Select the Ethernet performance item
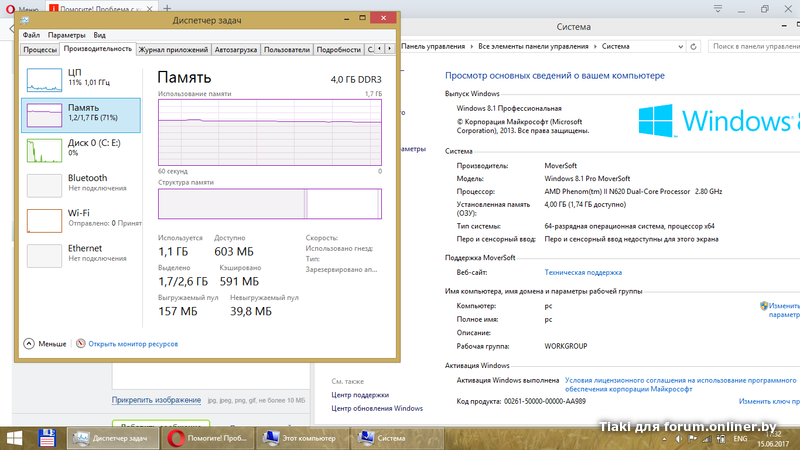Screen dimensions: 800x450 pyautogui.click(x=81, y=255)
